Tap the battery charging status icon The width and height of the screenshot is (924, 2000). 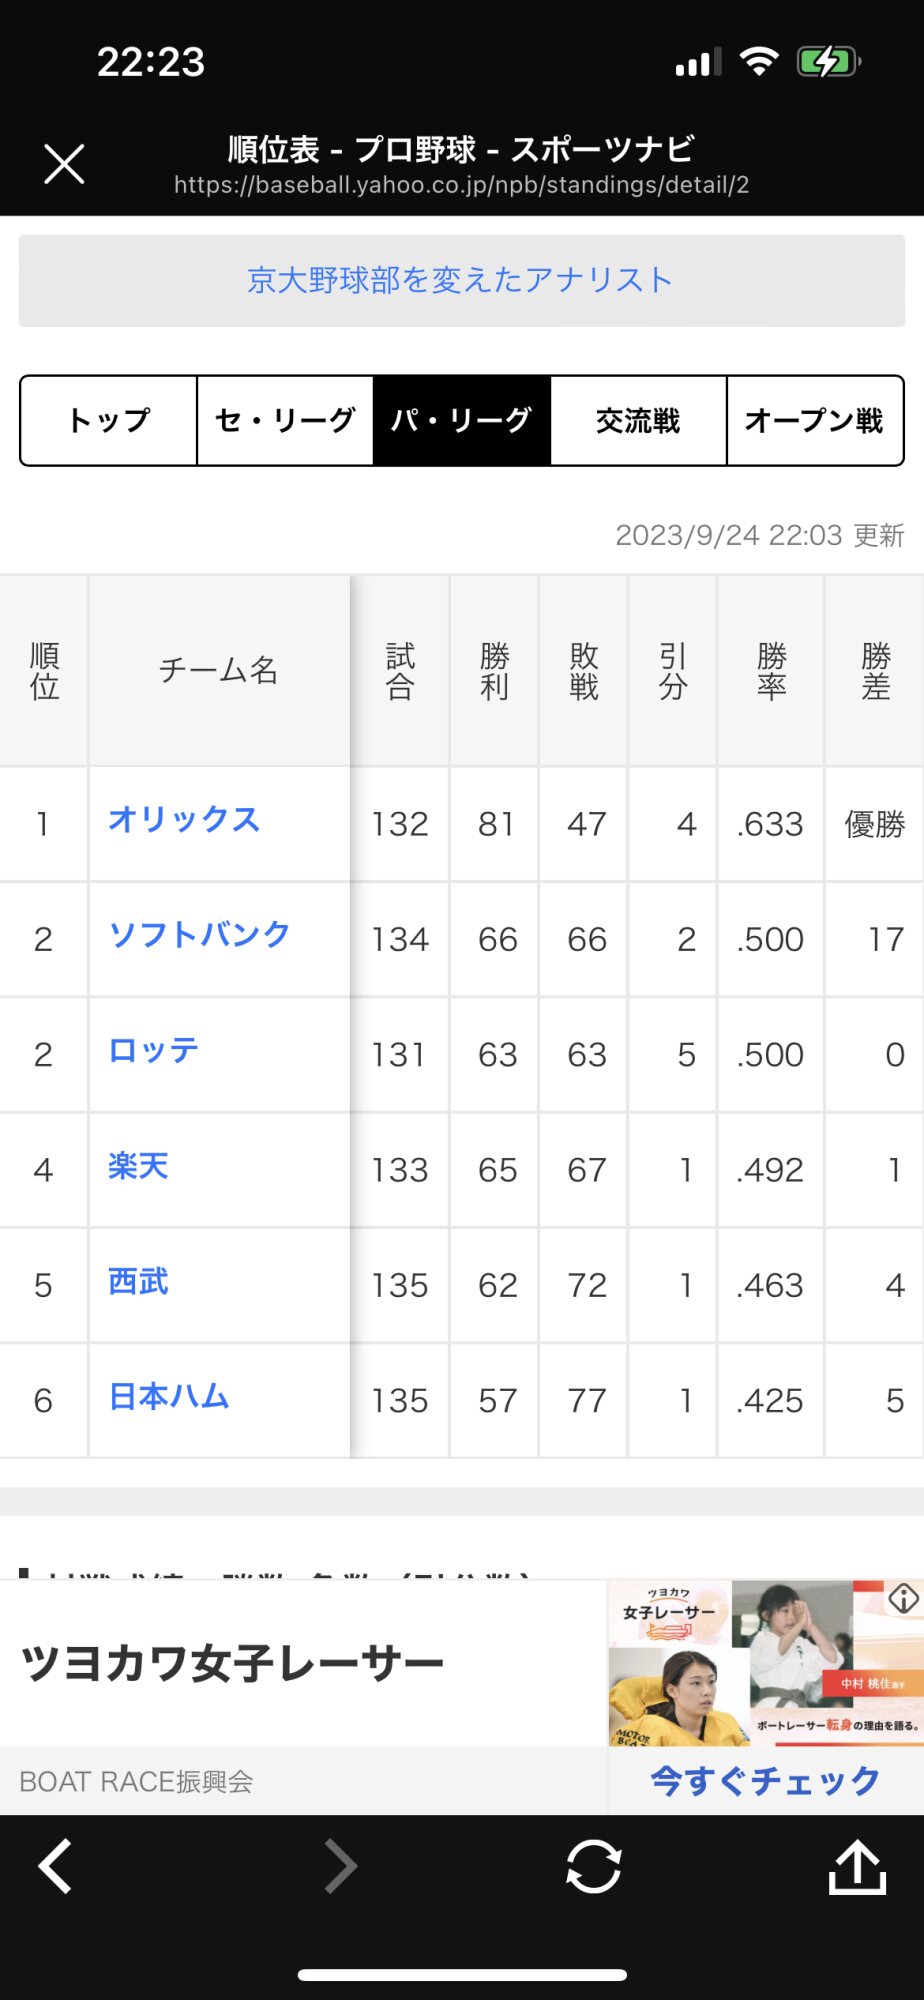[828, 62]
